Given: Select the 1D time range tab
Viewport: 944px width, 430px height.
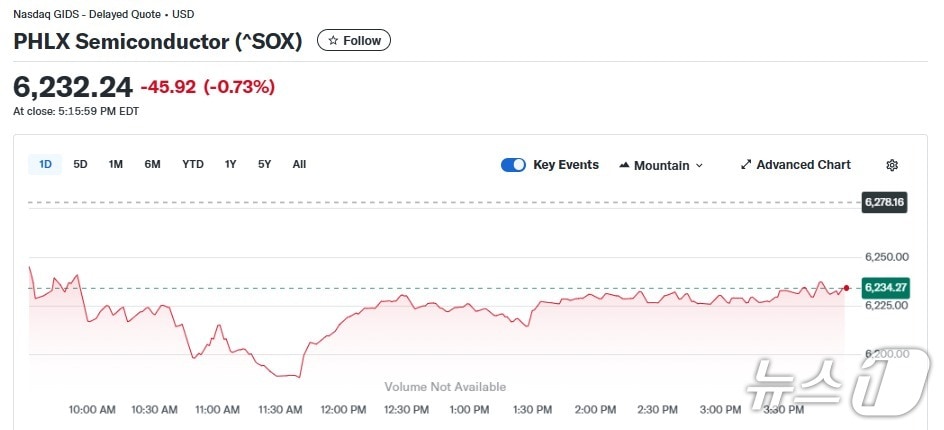Looking at the screenshot, I should [x=45, y=164].
